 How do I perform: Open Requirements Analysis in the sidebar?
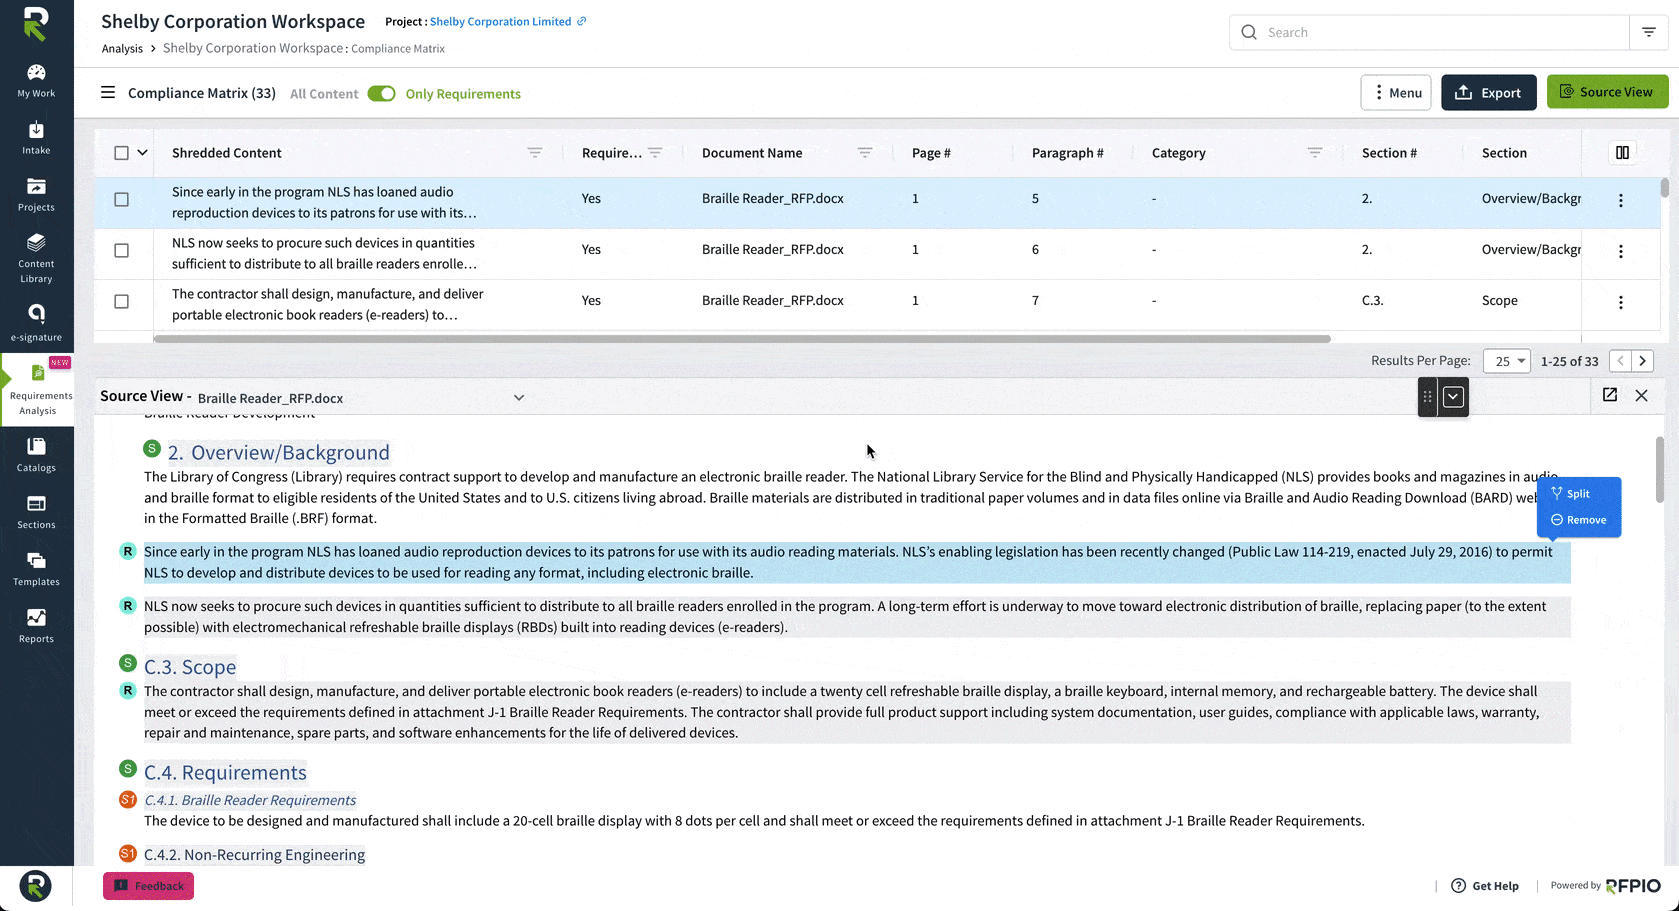[38, 391]
